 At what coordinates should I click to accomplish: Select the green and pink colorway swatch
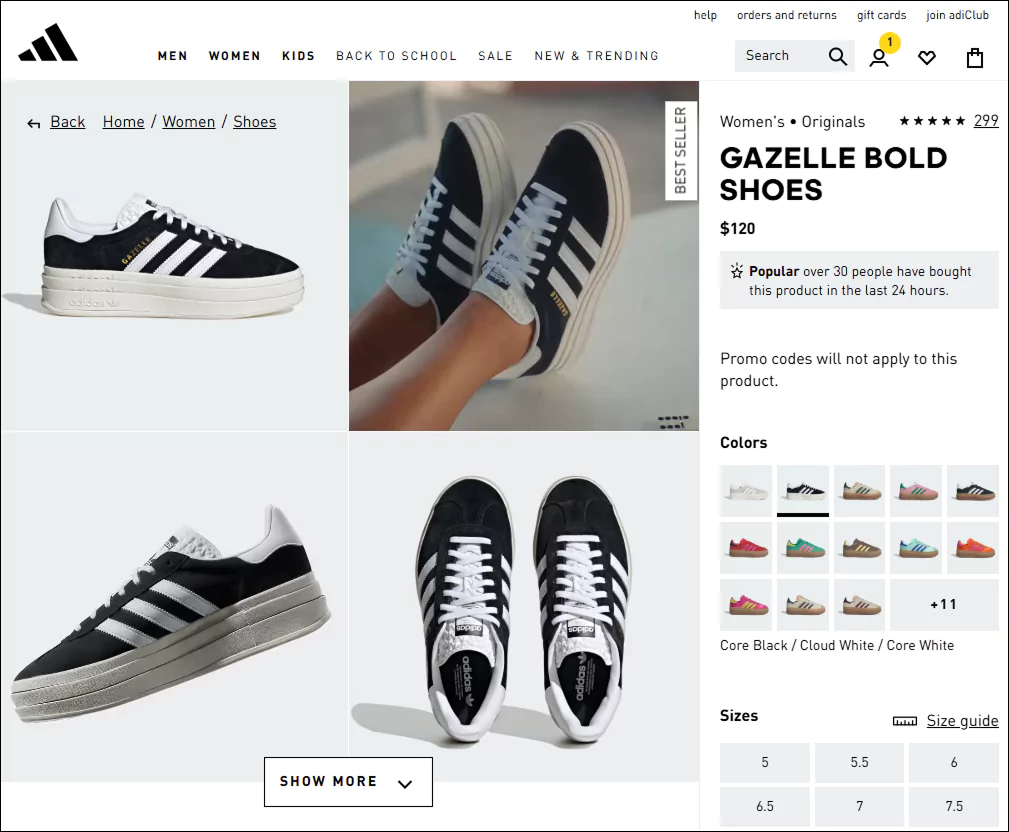pyautogui.click(x=803, y=548)
